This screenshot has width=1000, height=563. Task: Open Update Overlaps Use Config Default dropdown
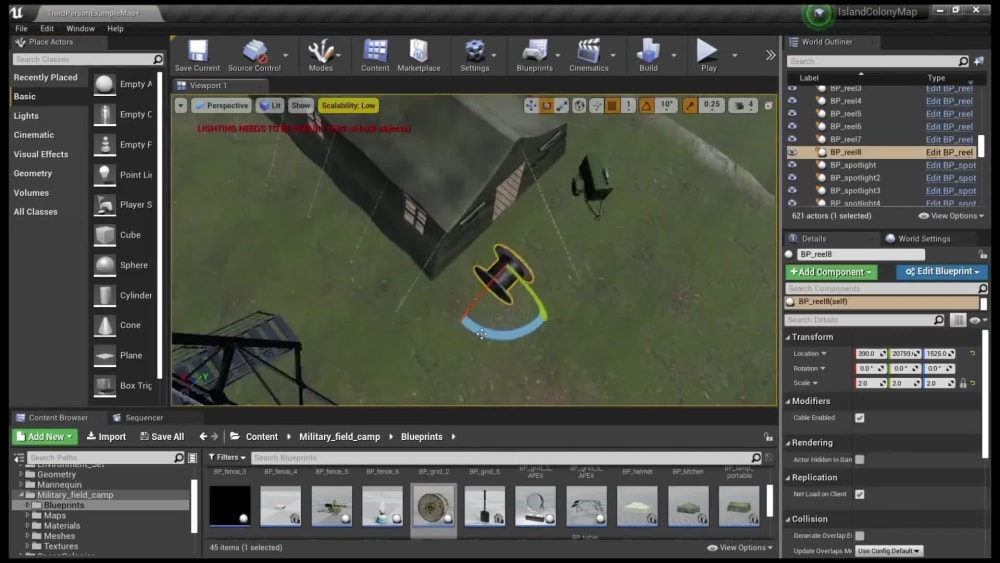[x=889, y=551]
